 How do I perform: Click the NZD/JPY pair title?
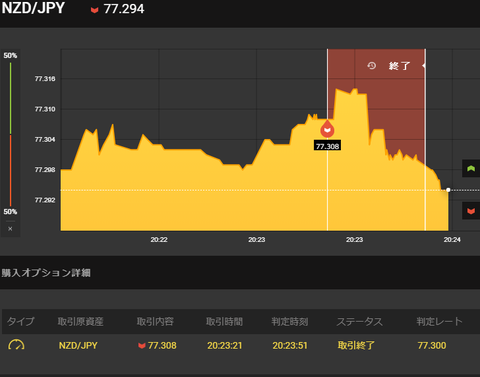click(x=33, y=8)
